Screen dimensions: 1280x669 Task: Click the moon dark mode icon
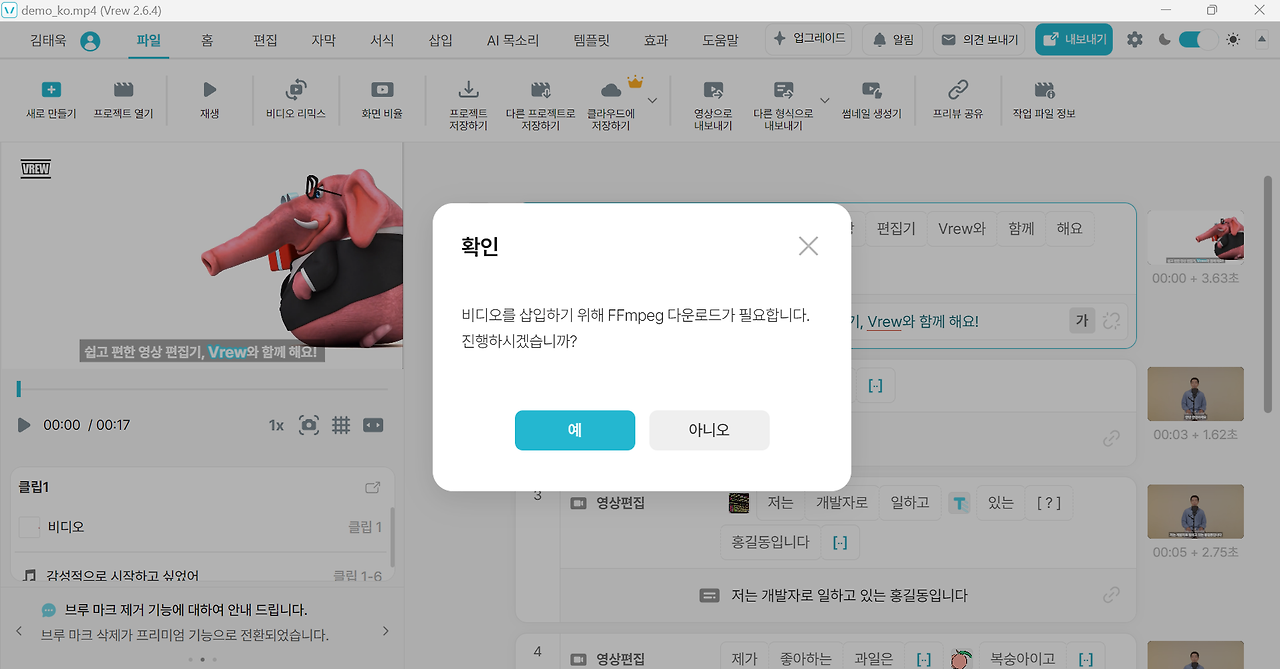point(1164,40)
